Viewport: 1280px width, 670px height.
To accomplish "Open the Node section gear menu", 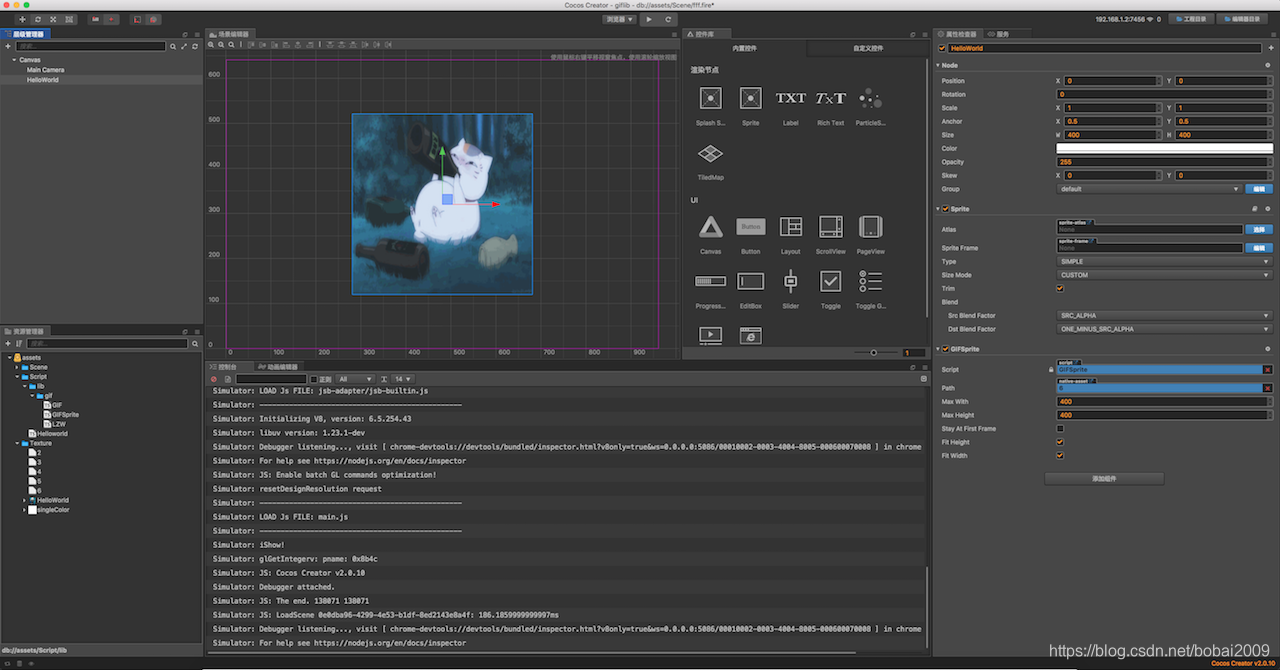I will (1268, 65).
